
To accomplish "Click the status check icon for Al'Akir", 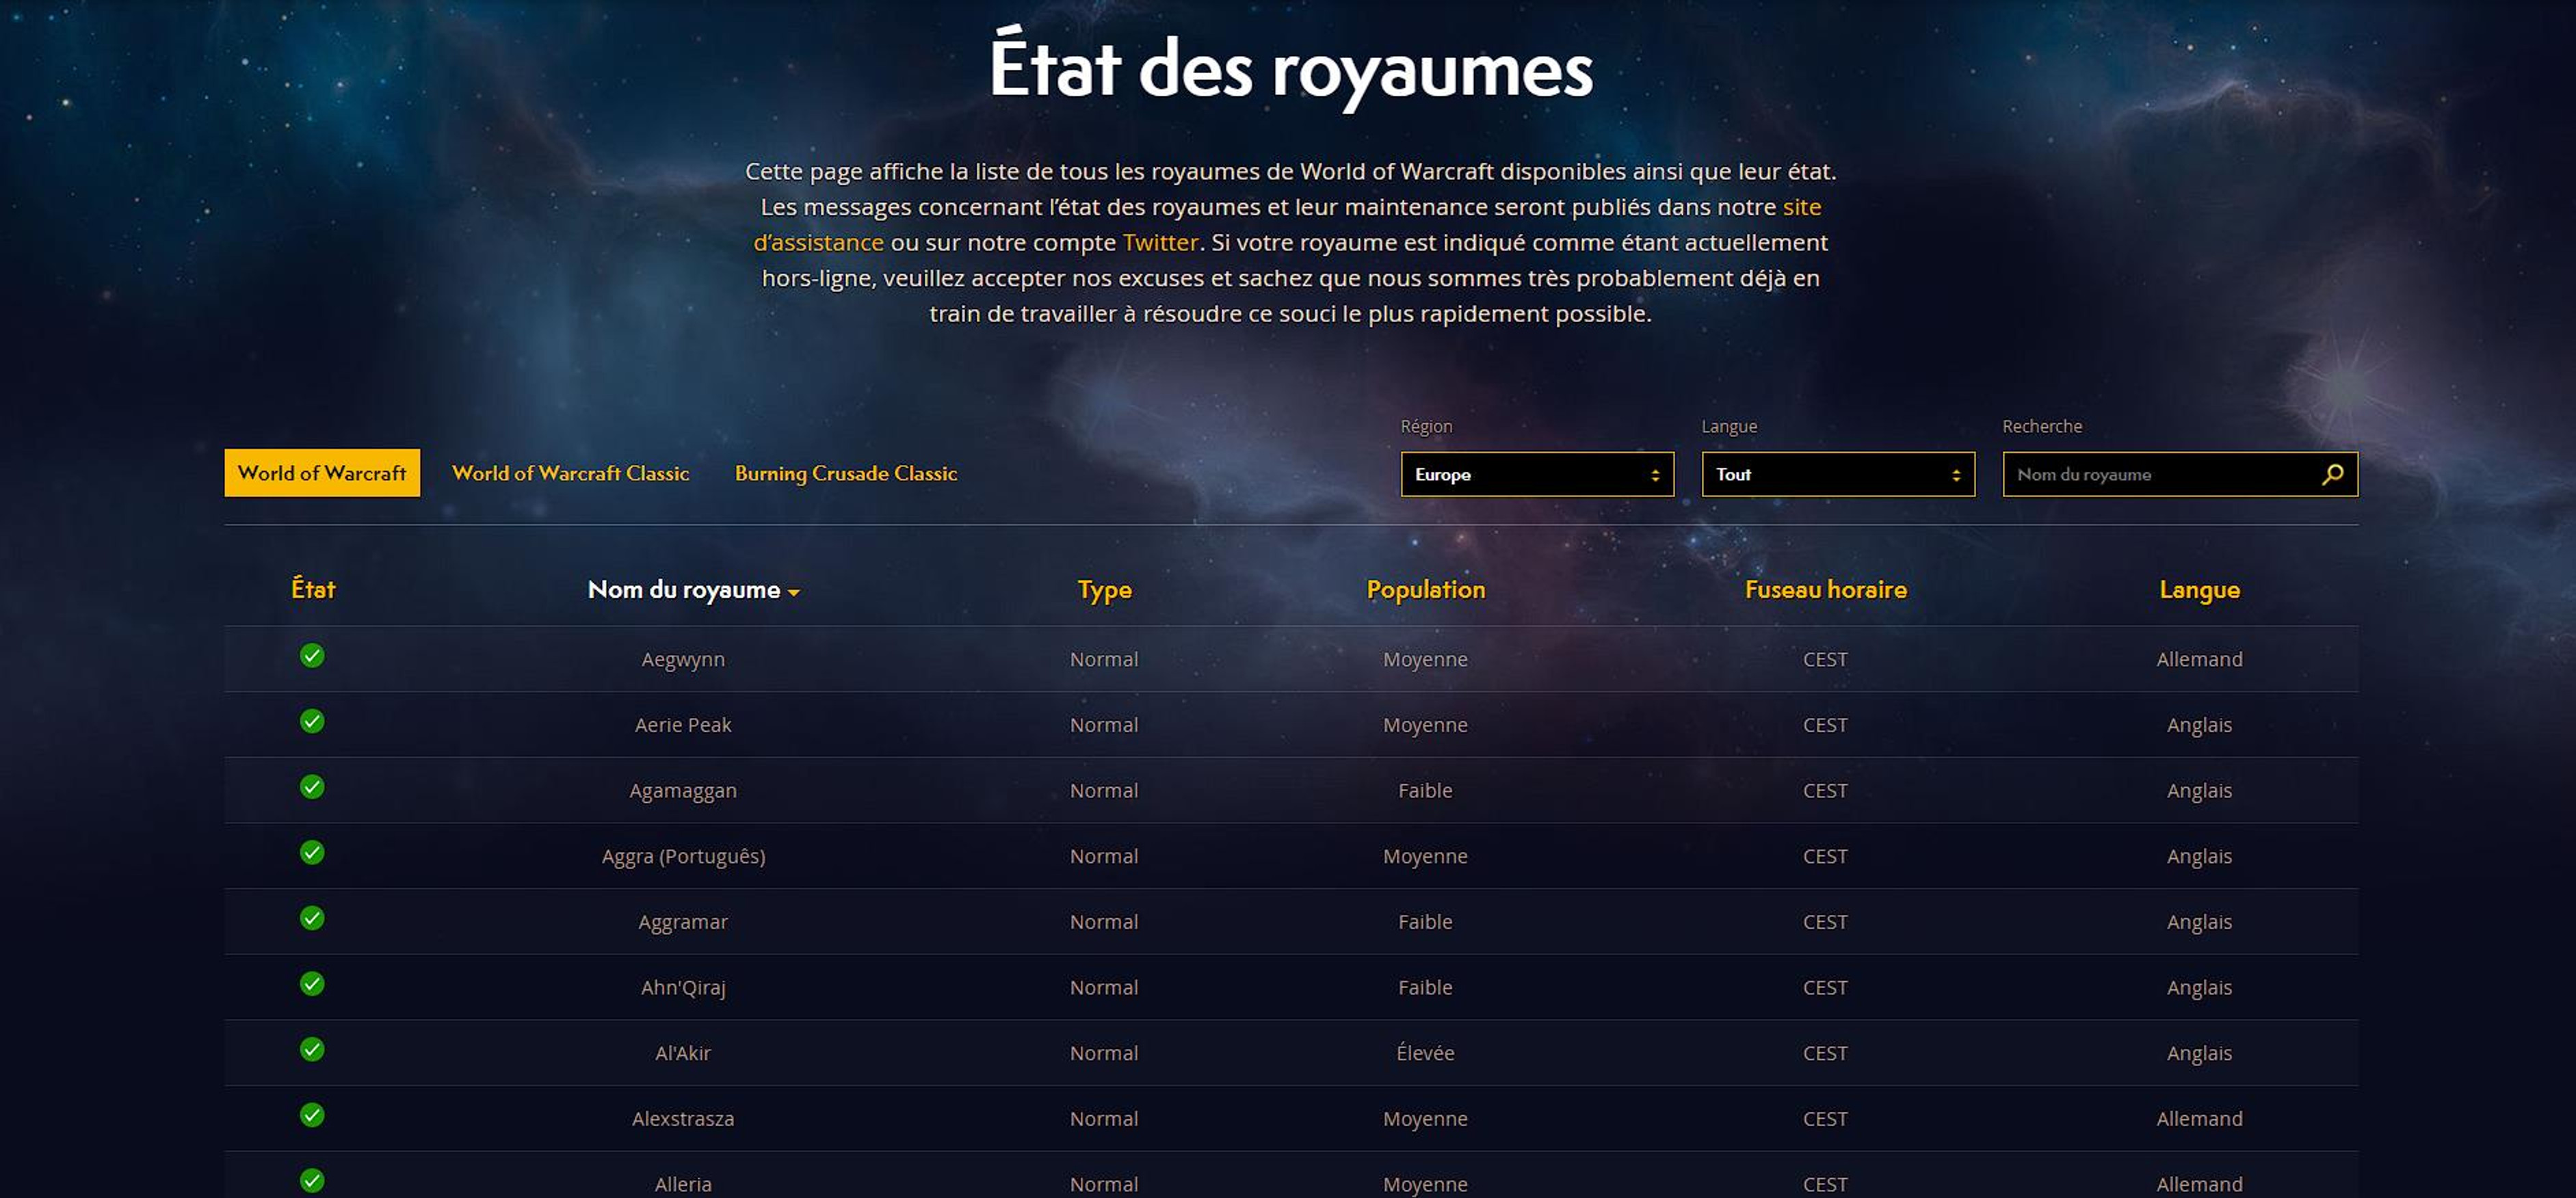I will coord(312,1049).
